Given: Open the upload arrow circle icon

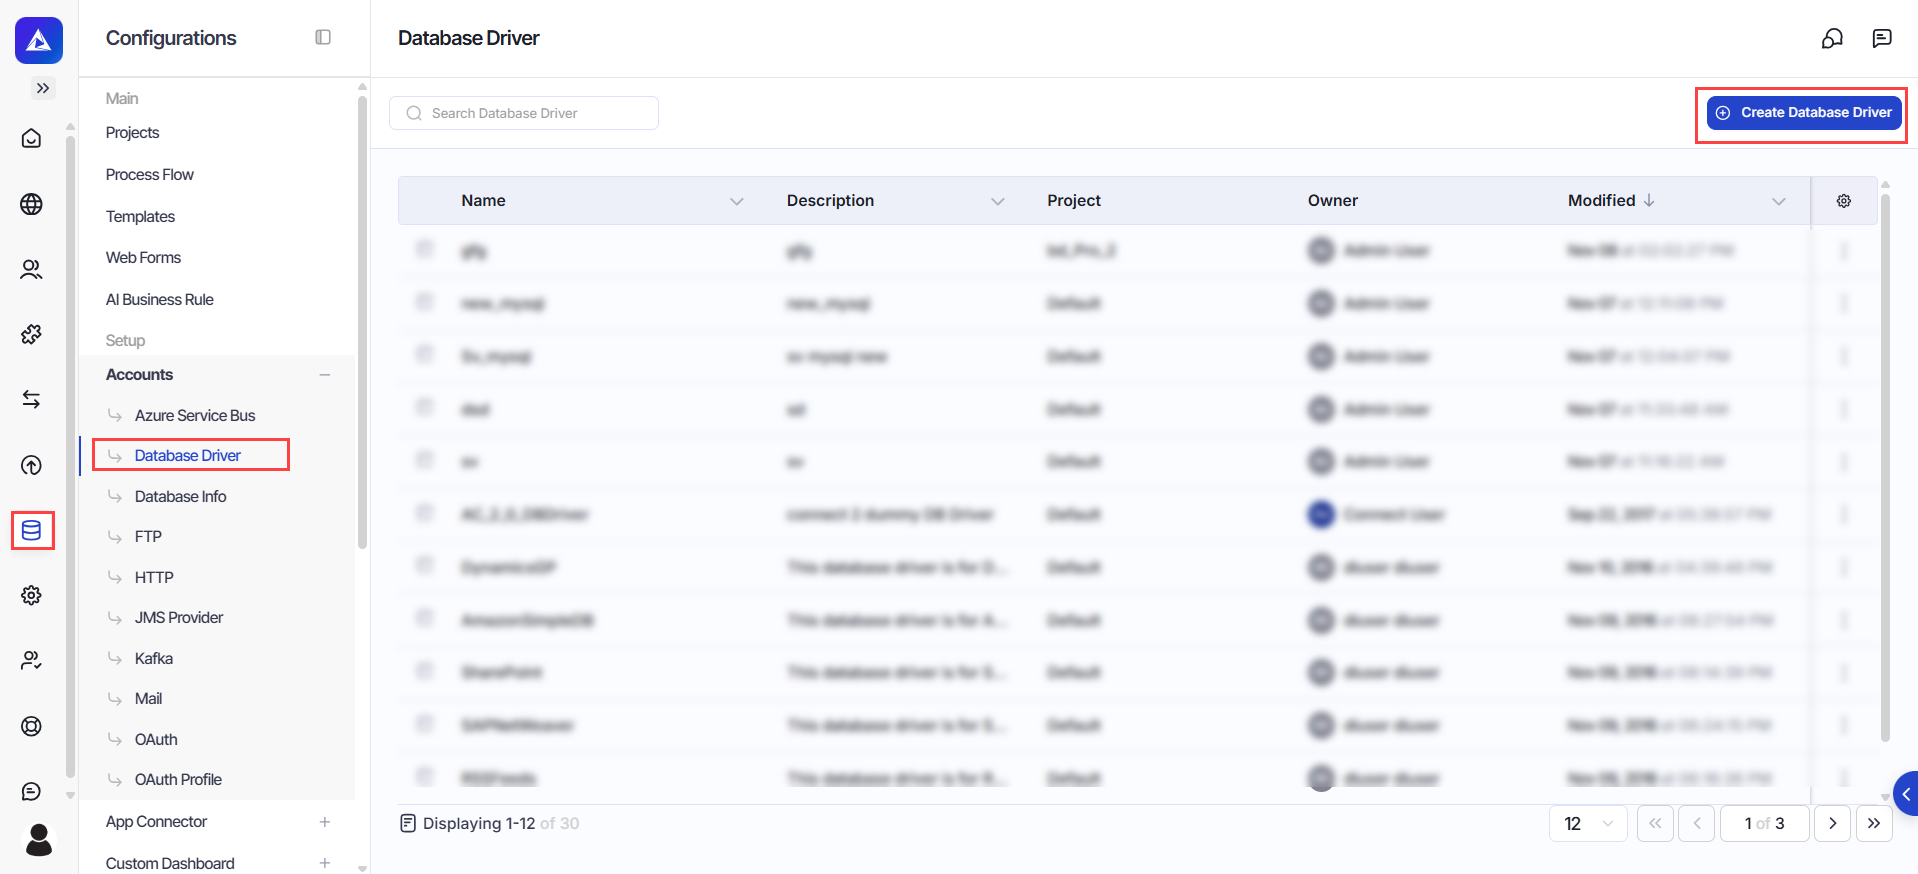Looking at the screenshot, I should (31, 465).
